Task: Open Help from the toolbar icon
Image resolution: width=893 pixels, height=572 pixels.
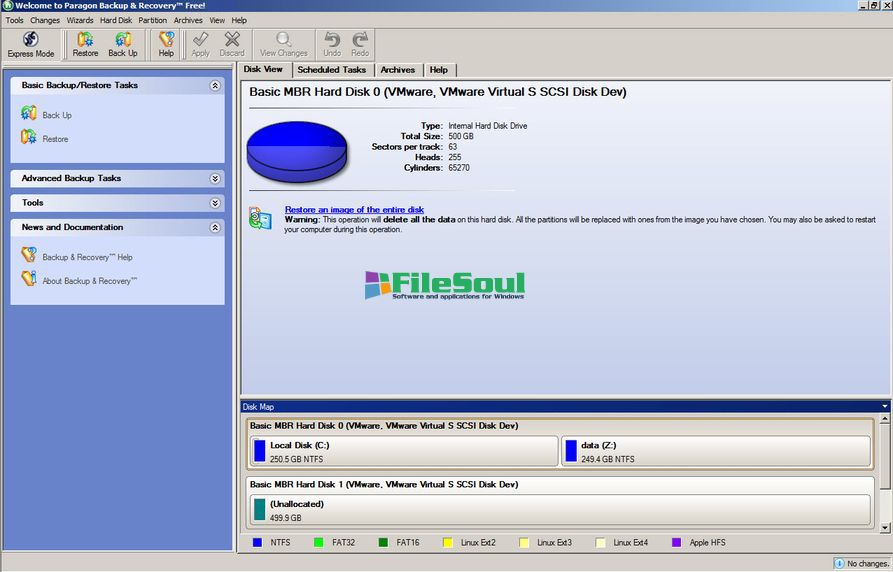Action: 166,40
